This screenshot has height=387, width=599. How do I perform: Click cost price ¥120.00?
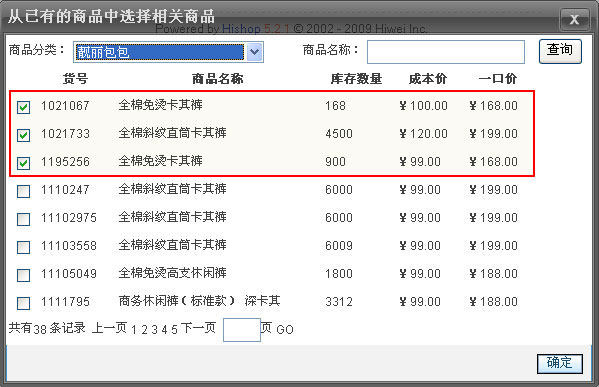(x=423, y=134)
